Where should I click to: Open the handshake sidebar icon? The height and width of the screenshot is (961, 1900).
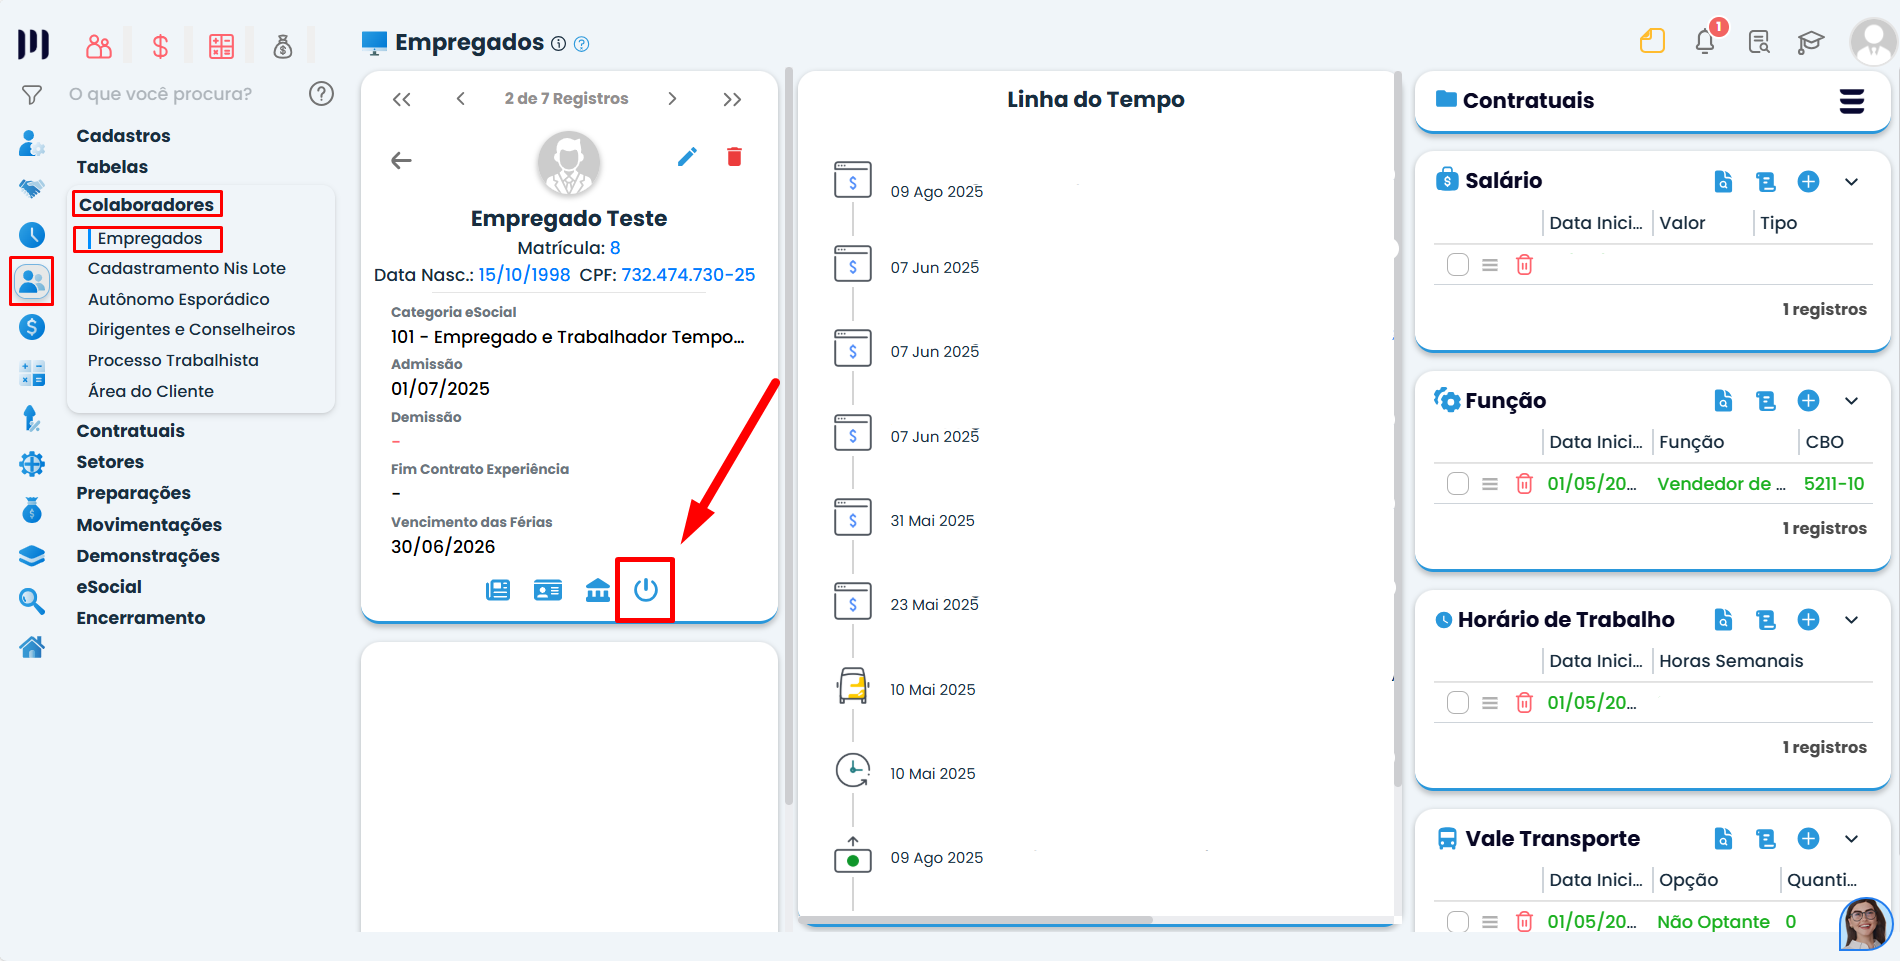(32, 189)
